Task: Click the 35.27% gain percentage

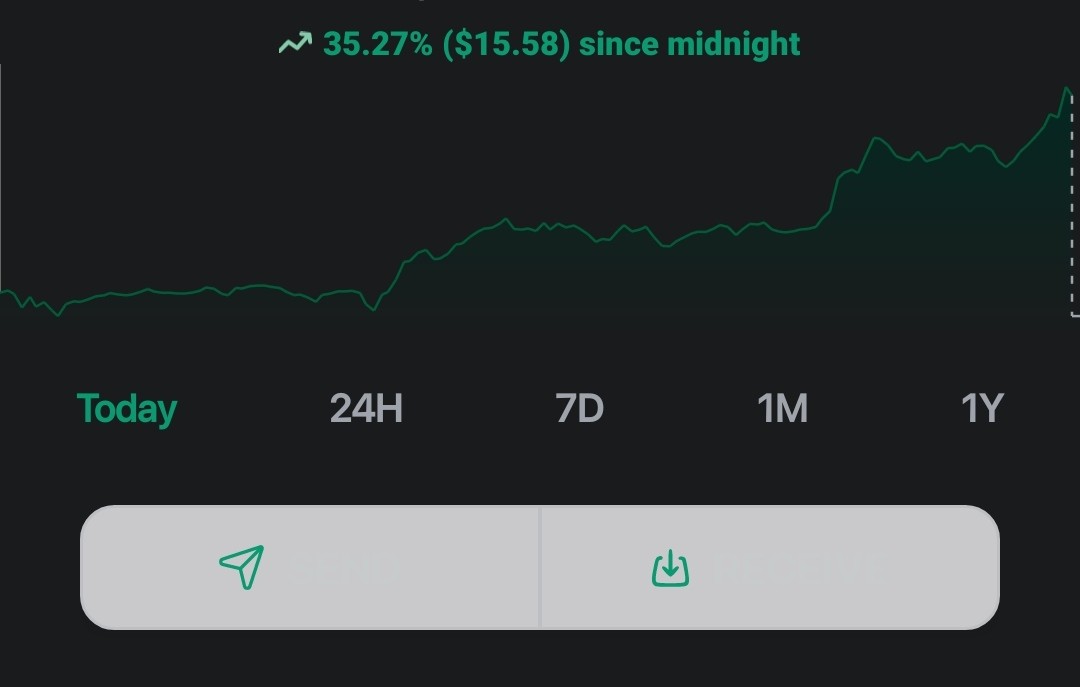Action: (377, 44)
